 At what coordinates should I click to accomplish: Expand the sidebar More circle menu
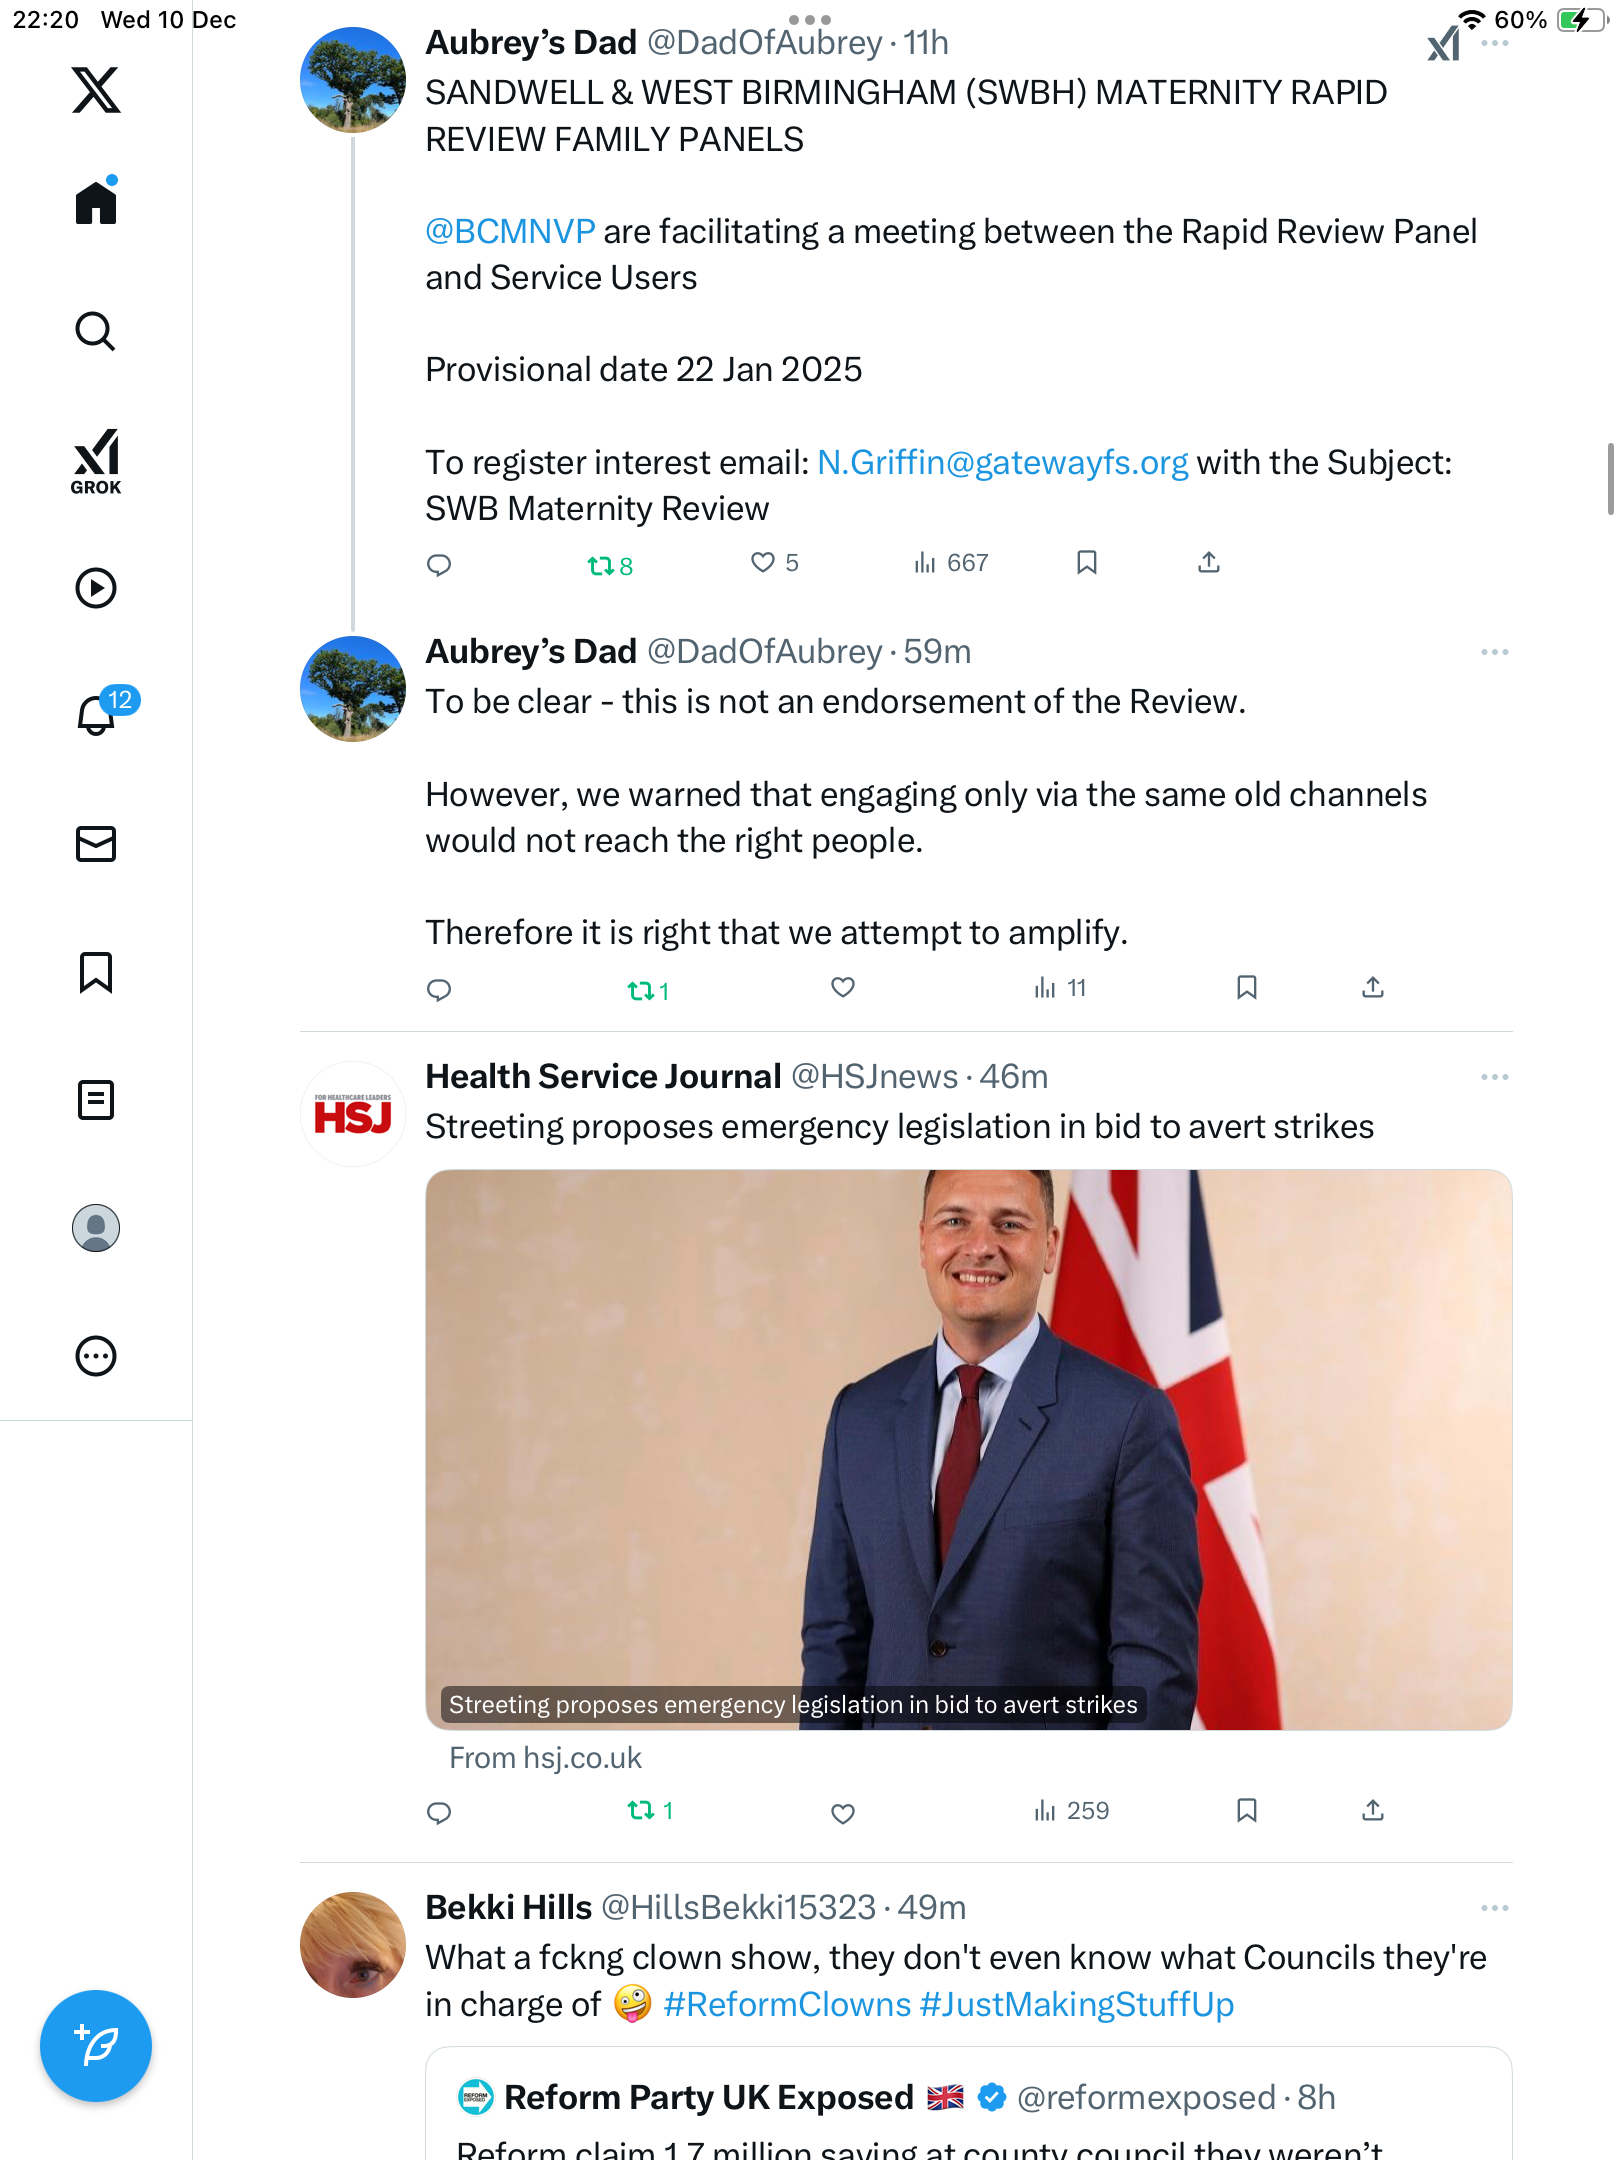tap(96, 1356)
